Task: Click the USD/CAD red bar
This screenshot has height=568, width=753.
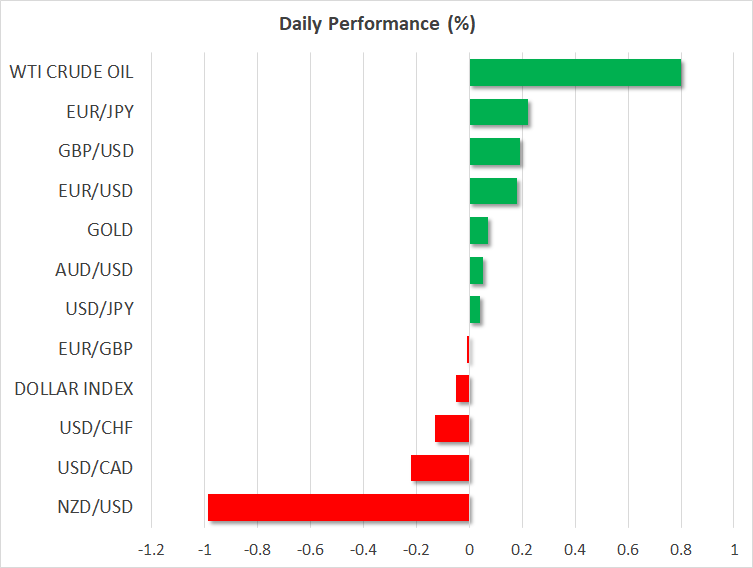Action: 440,468
